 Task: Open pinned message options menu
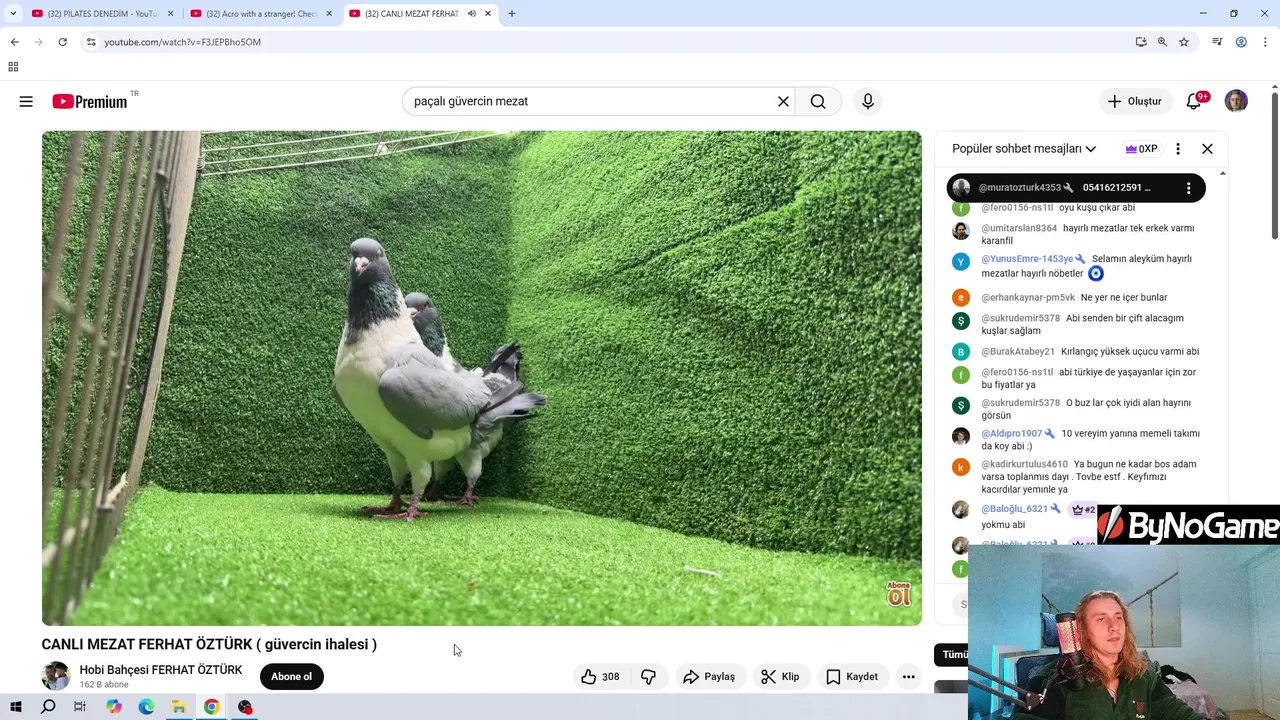(x=1188, y=188)
